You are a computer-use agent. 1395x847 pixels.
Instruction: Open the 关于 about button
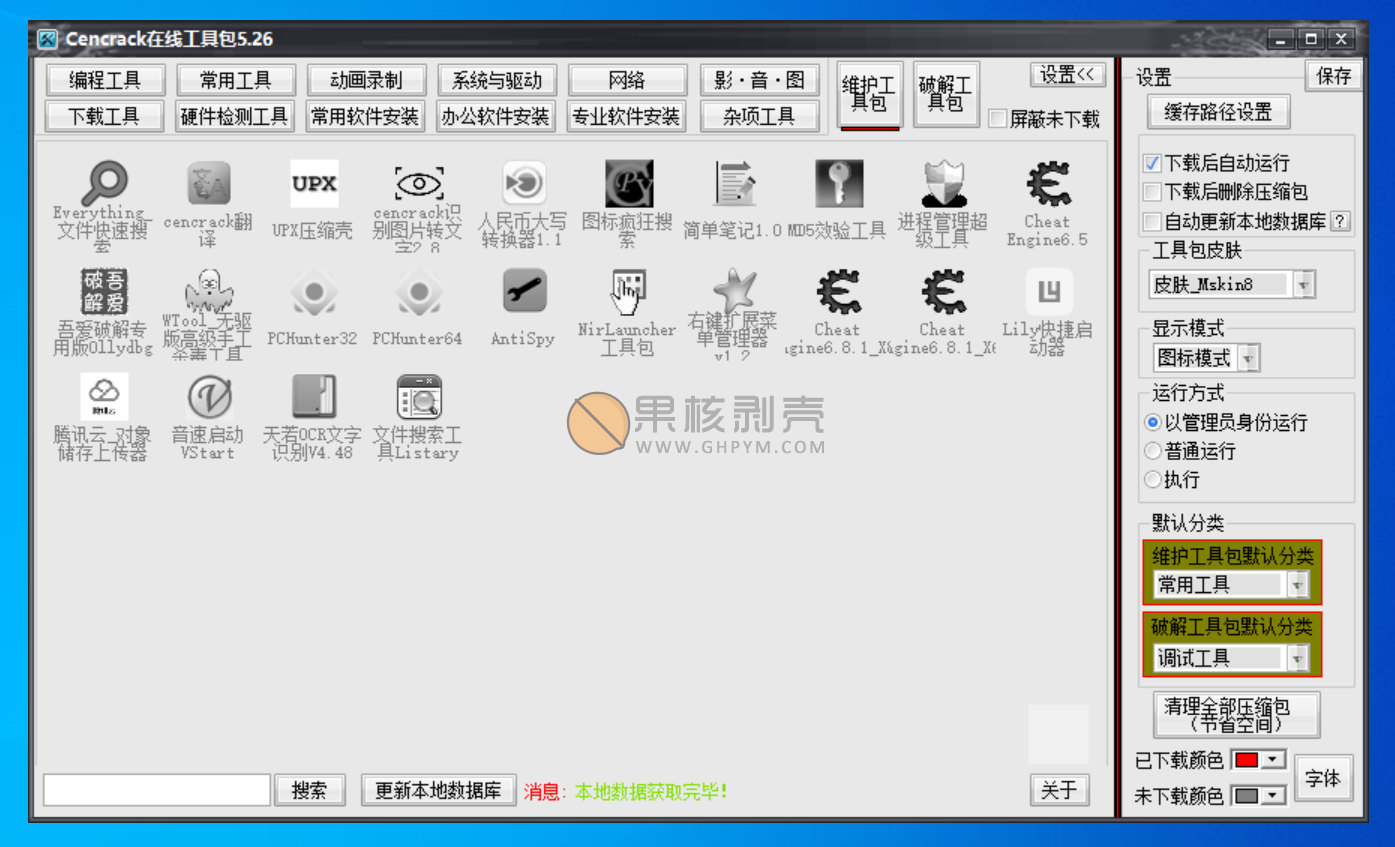point(1059,790)
